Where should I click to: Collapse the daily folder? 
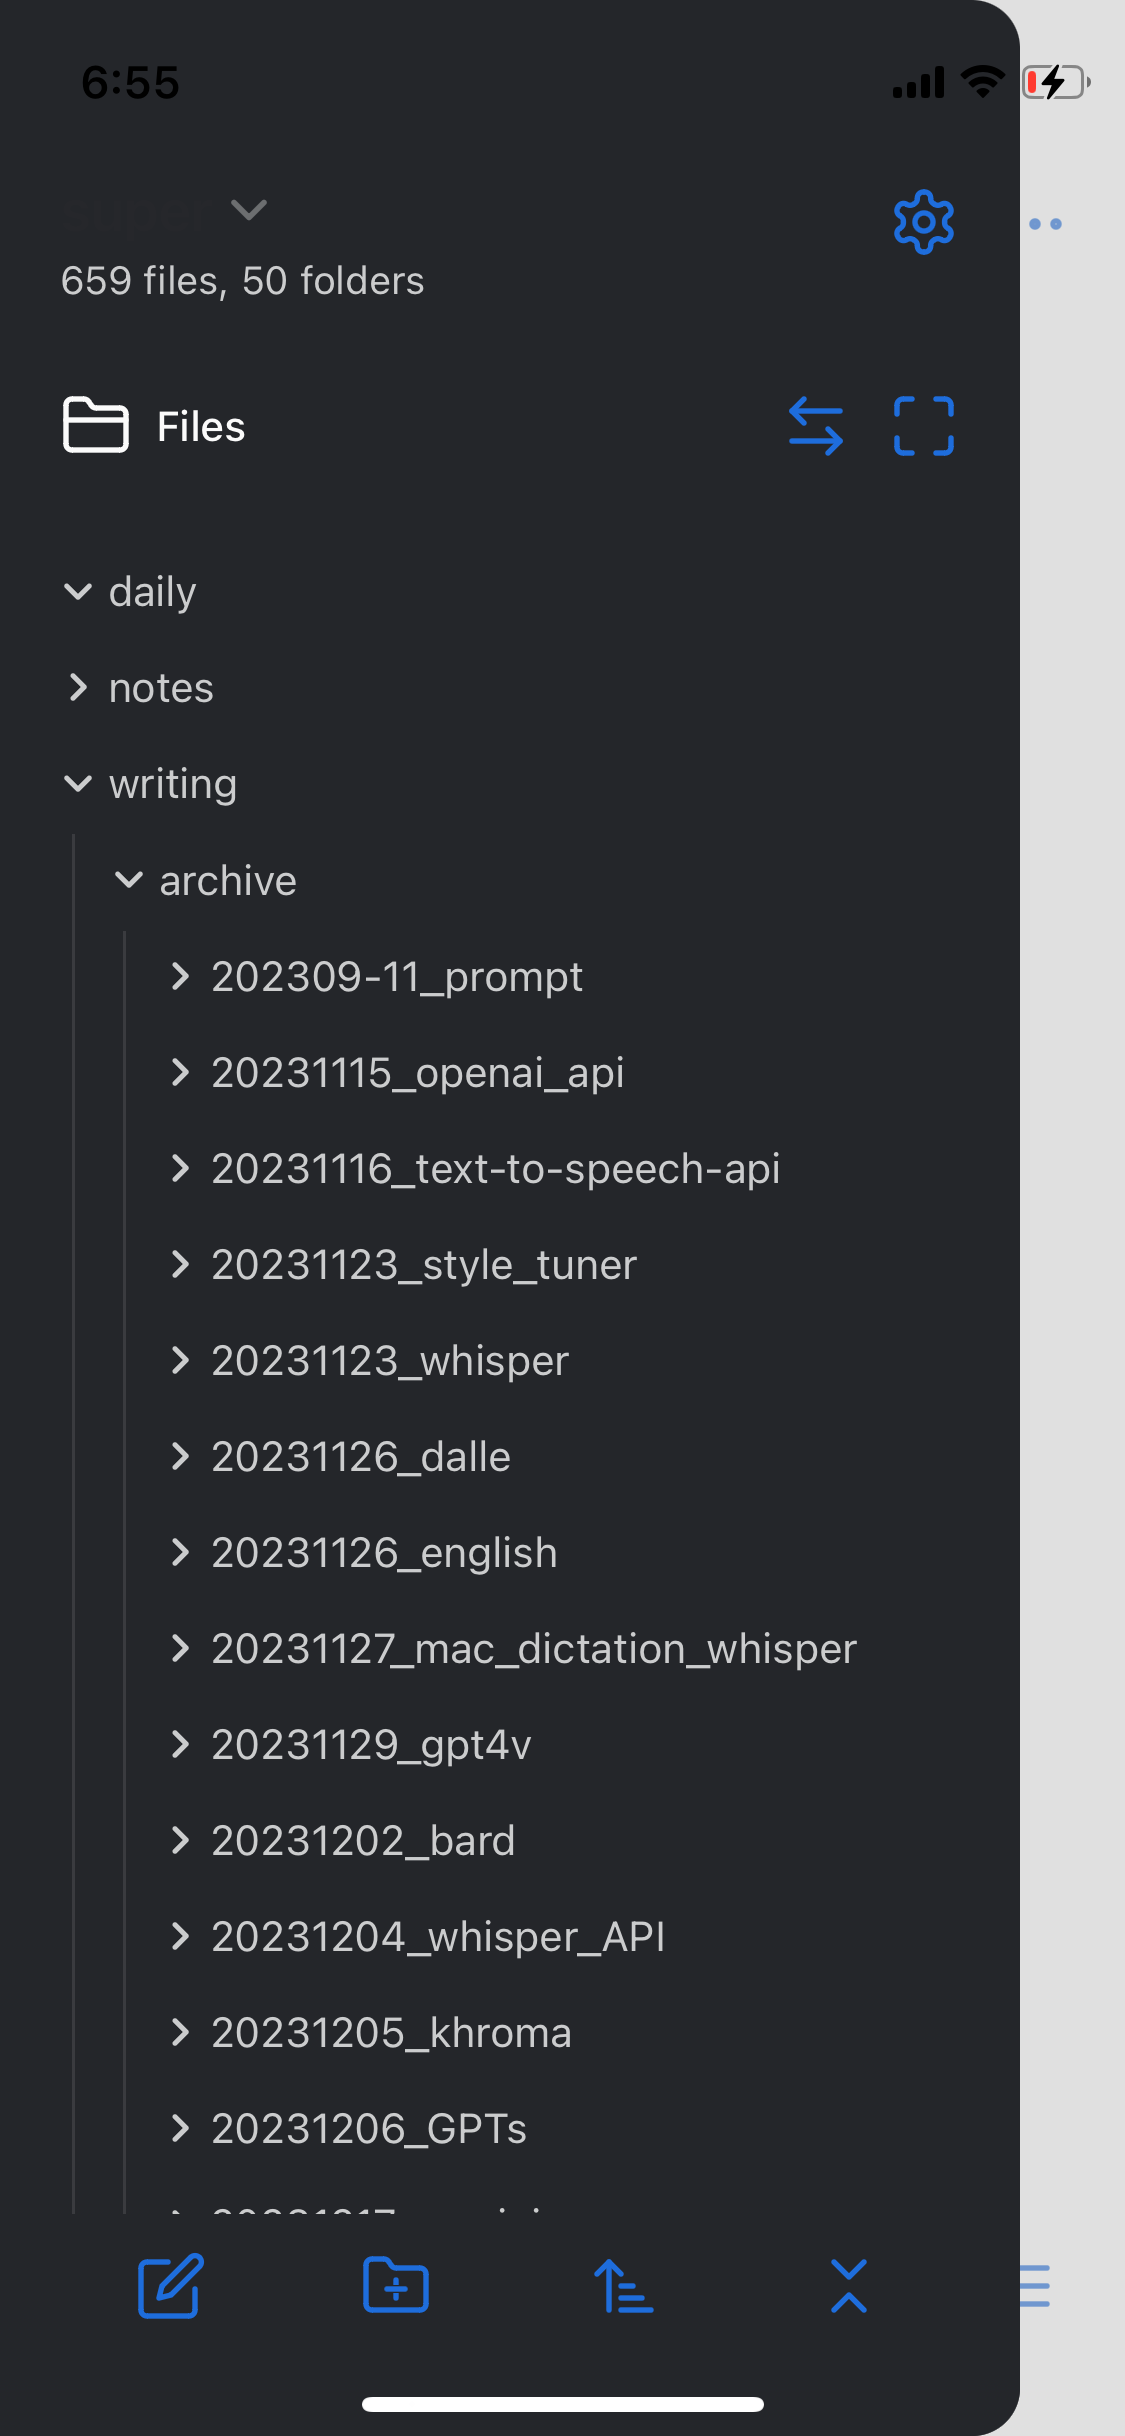78,592
